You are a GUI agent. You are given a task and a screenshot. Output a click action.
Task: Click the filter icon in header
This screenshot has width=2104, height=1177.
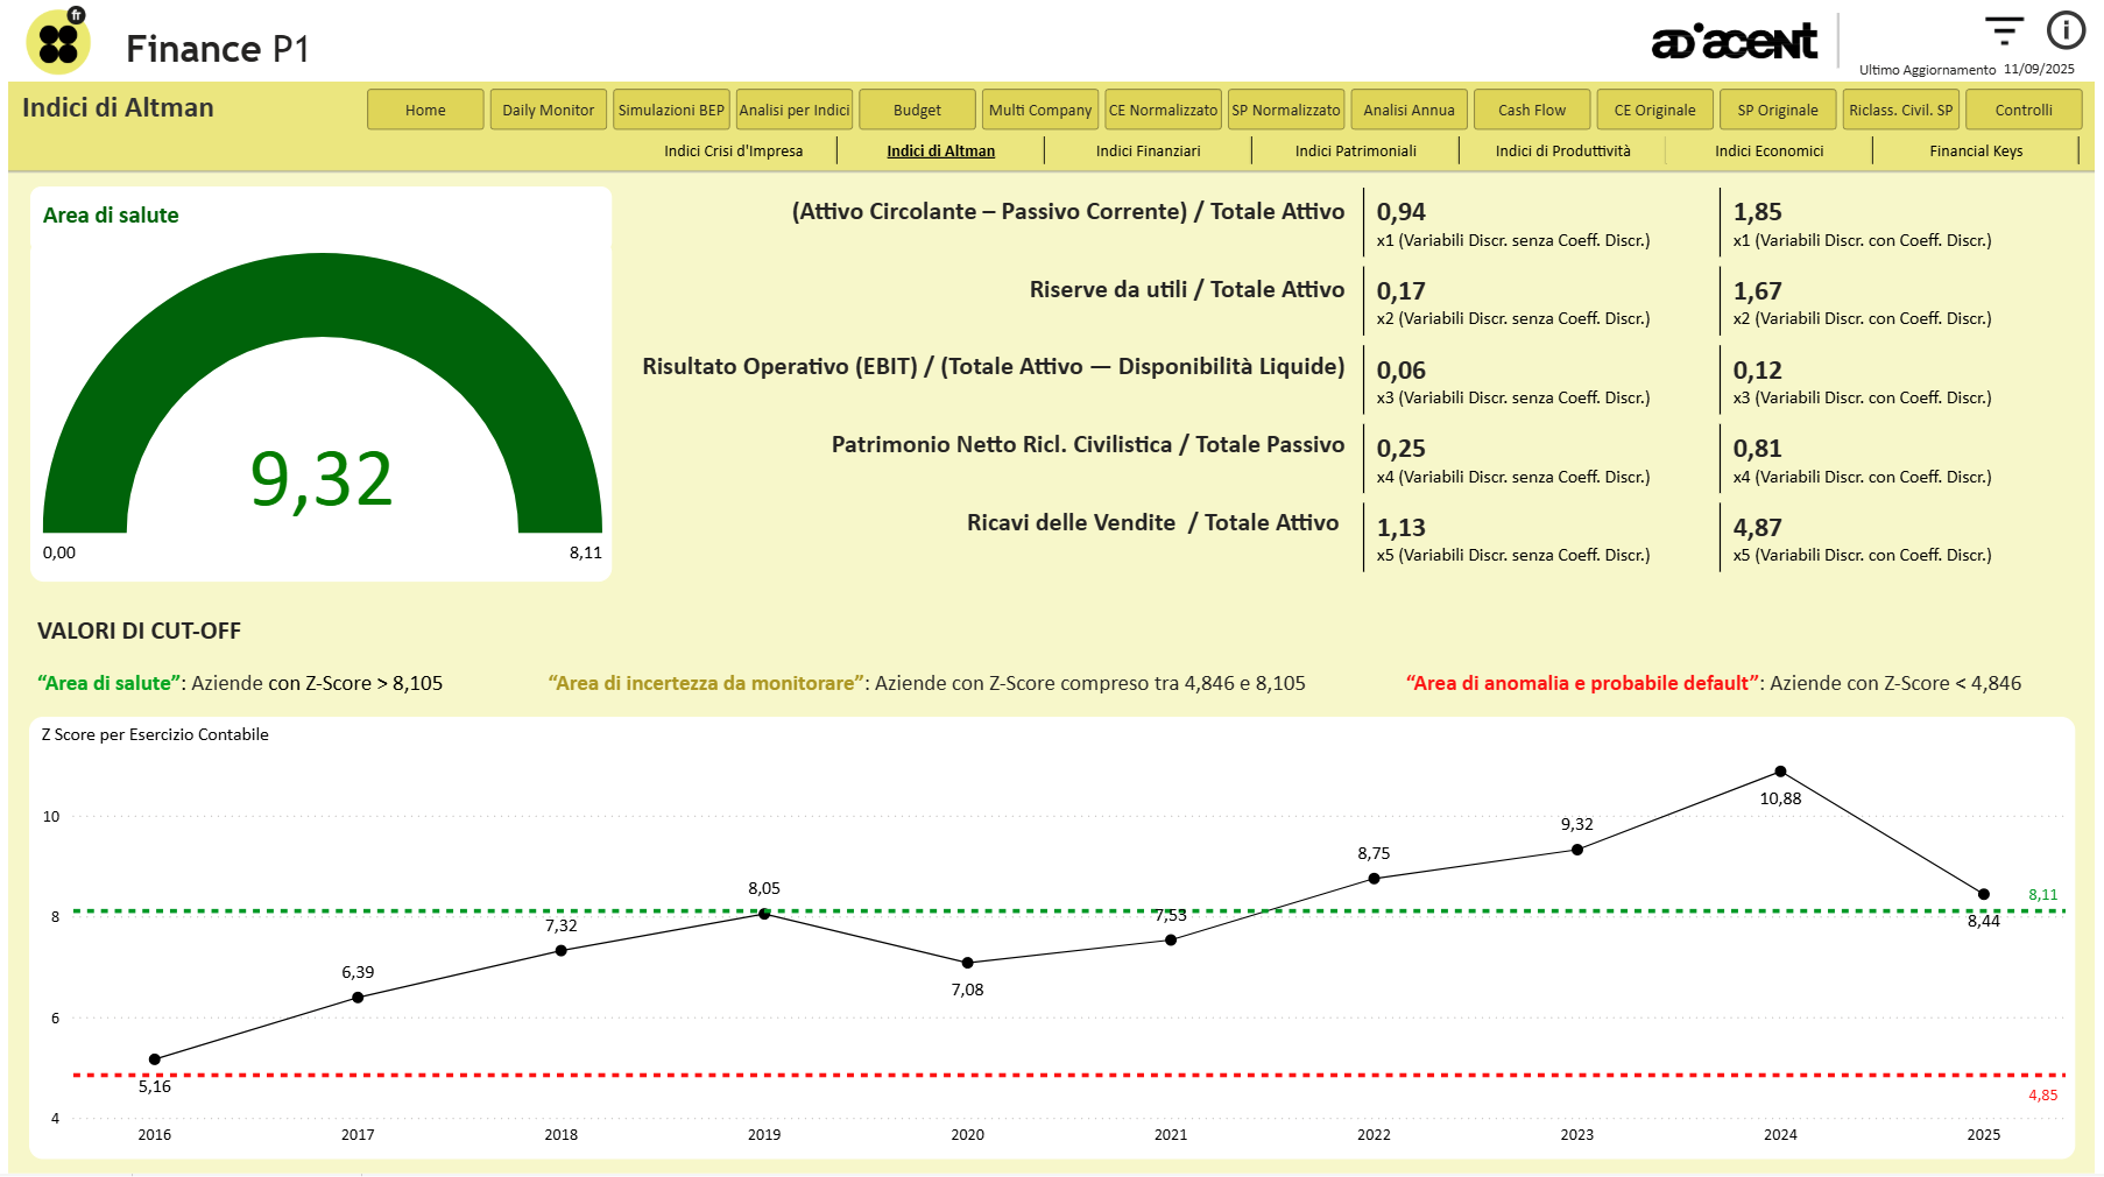(2003, 31)
